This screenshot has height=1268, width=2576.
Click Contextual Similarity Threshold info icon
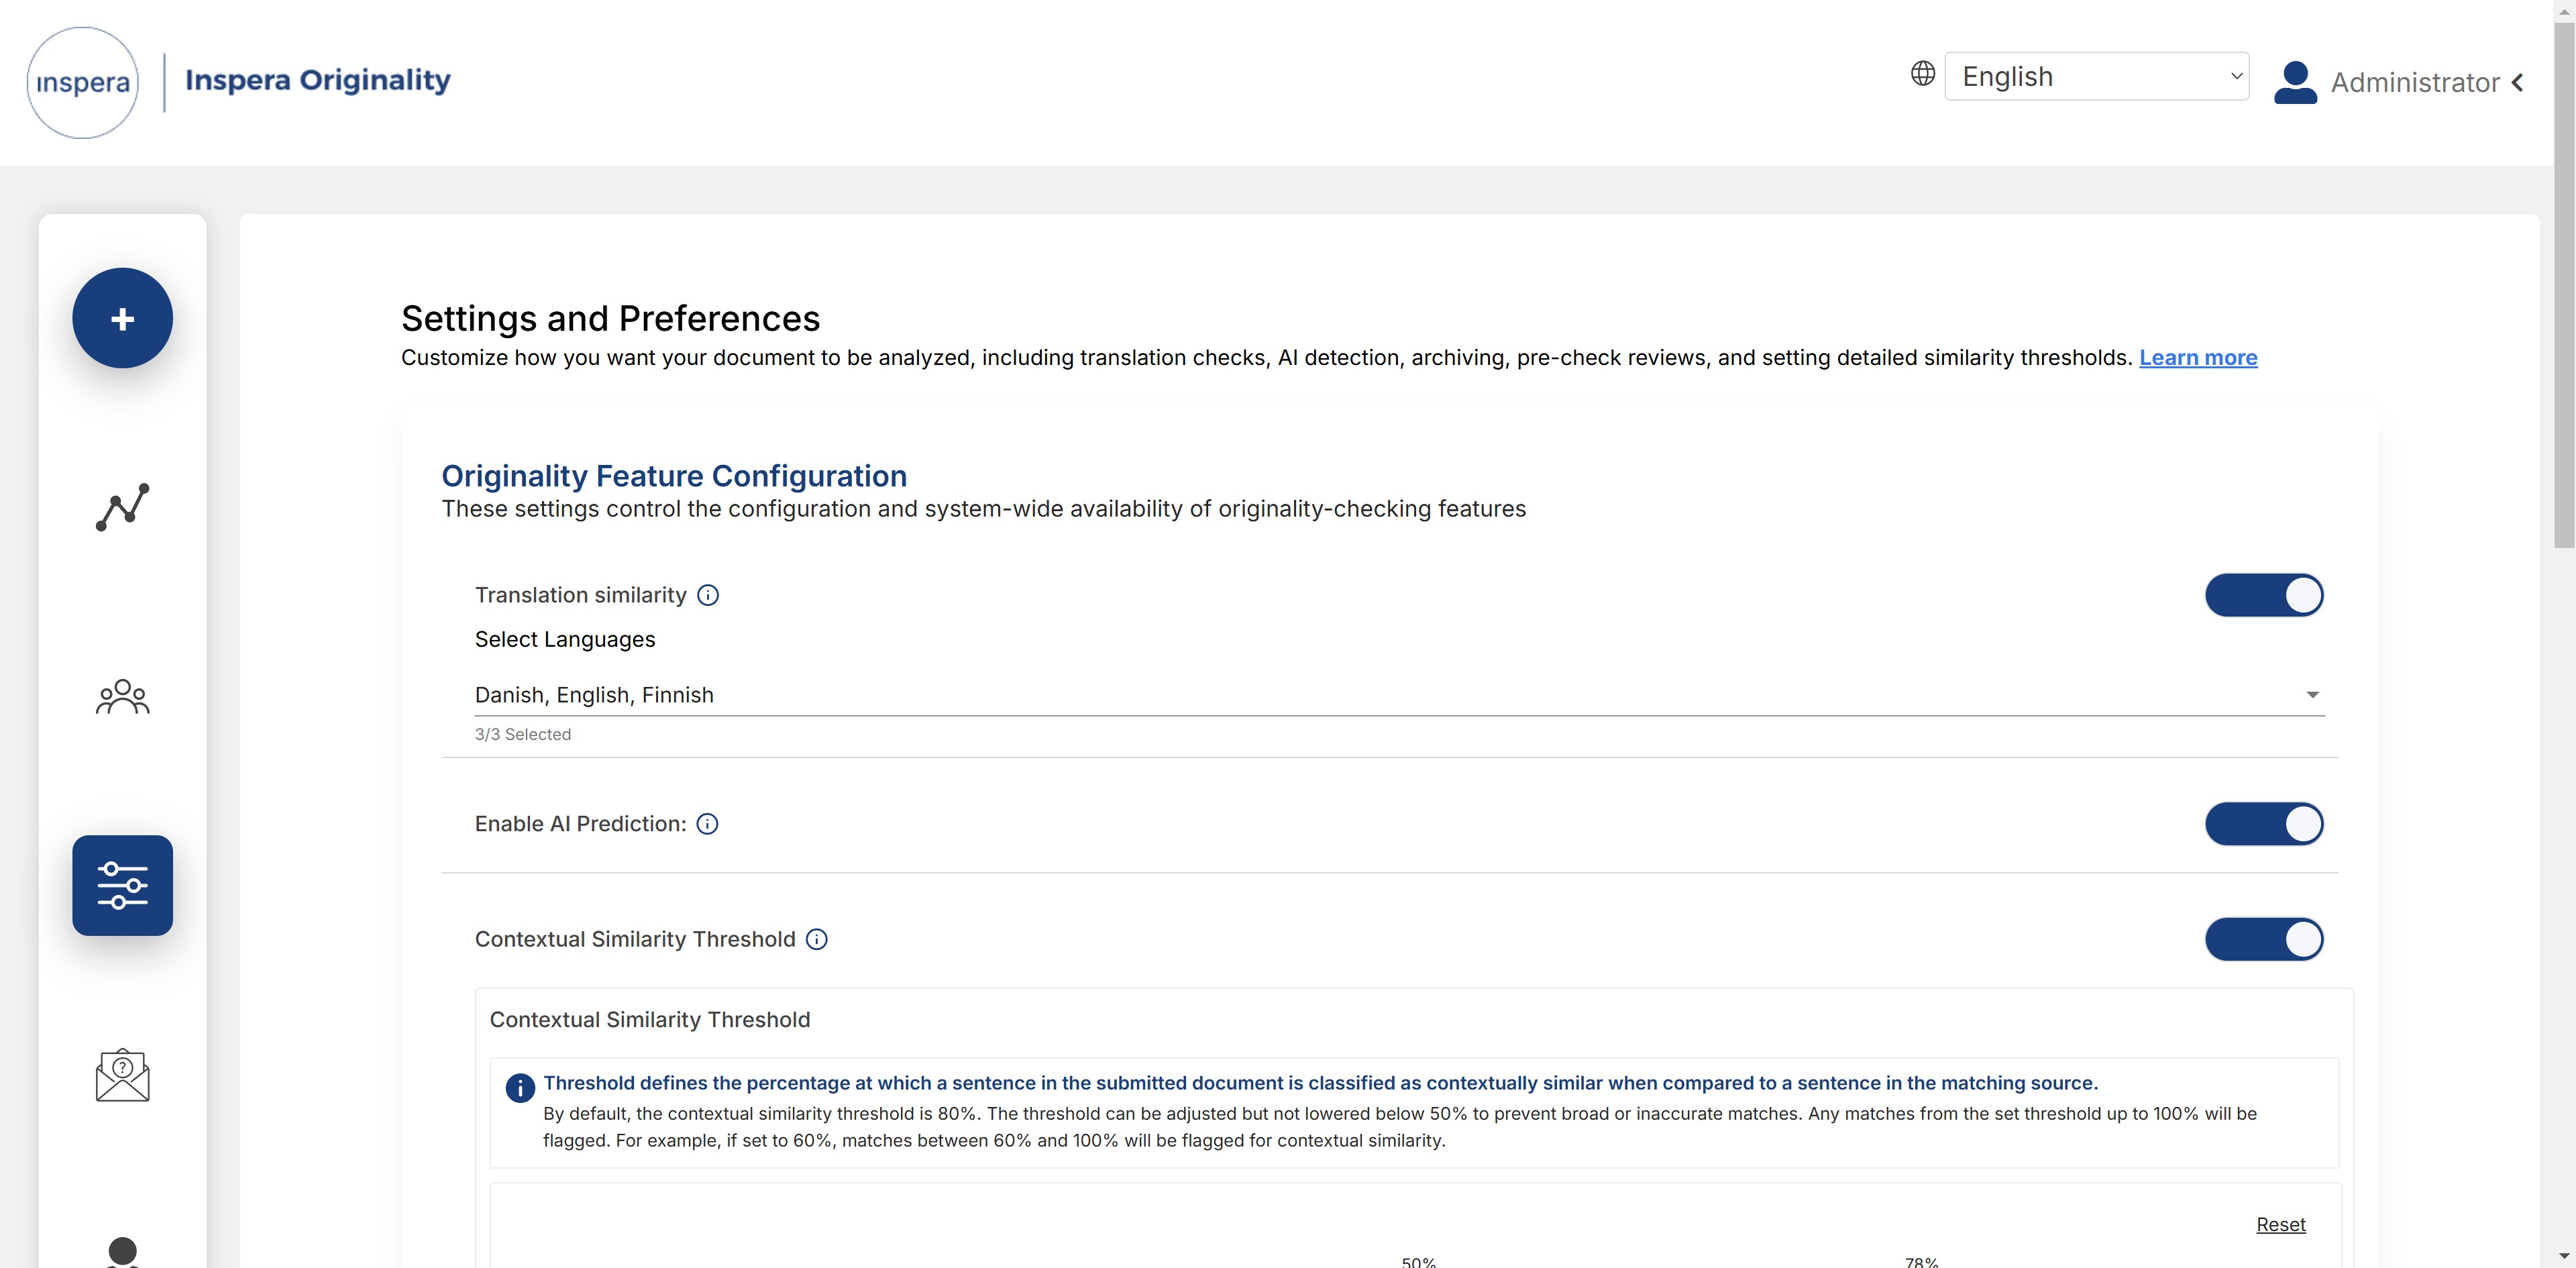tap(817, 939)
